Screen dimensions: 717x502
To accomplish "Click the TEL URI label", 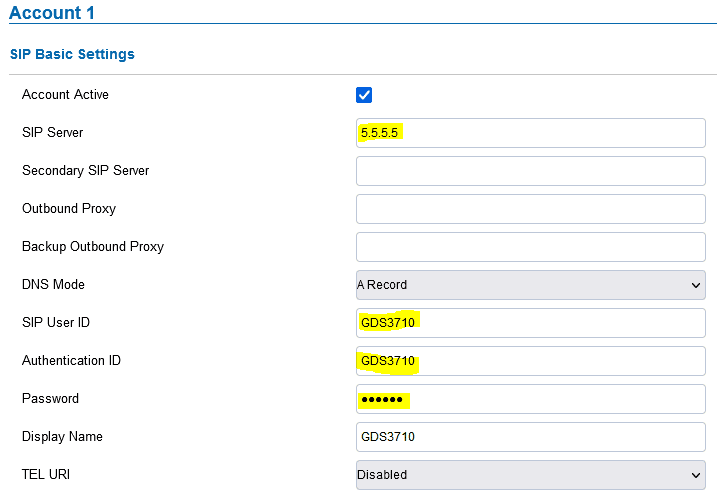I will click(x=46, y=475).
